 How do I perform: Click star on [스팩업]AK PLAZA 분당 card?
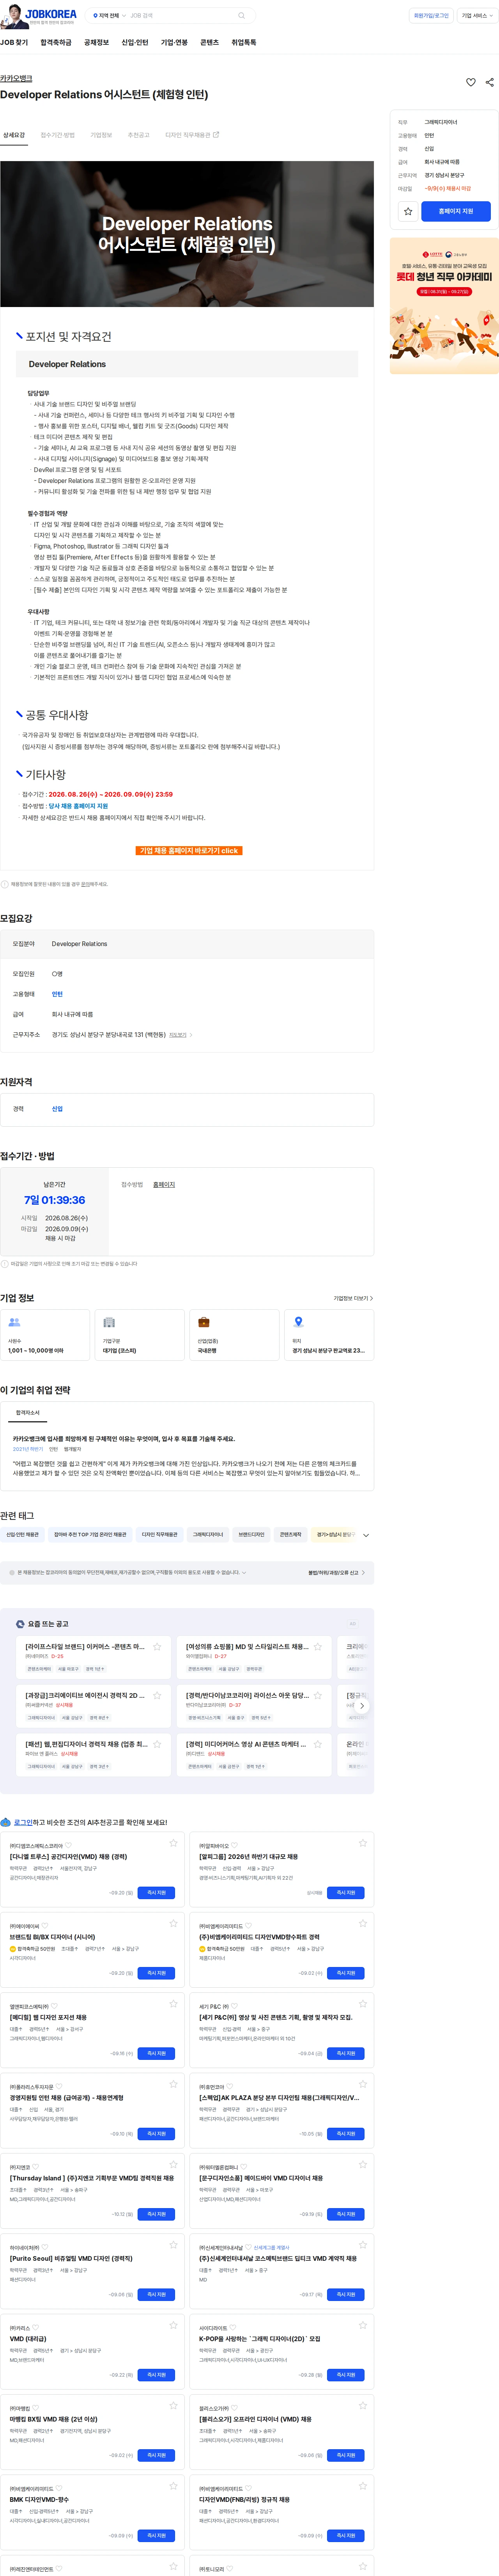tap(362, 2084)
